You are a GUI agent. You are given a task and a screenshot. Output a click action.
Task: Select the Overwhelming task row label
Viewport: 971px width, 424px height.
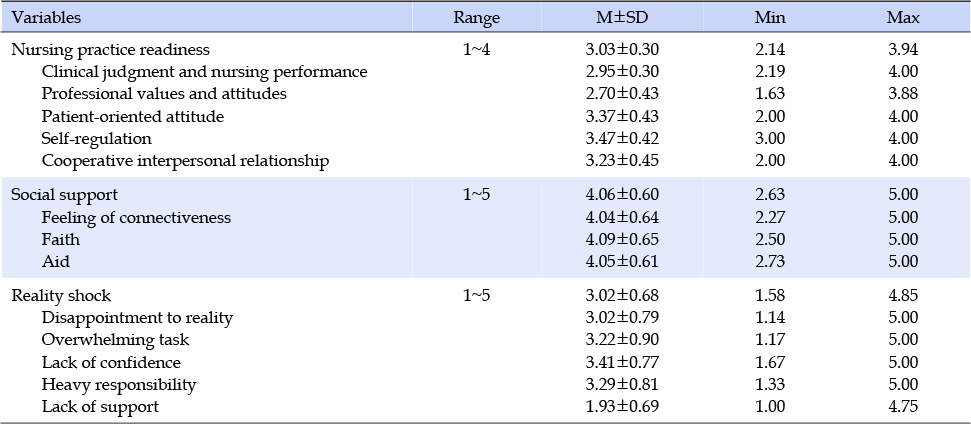tap(115, 340)
